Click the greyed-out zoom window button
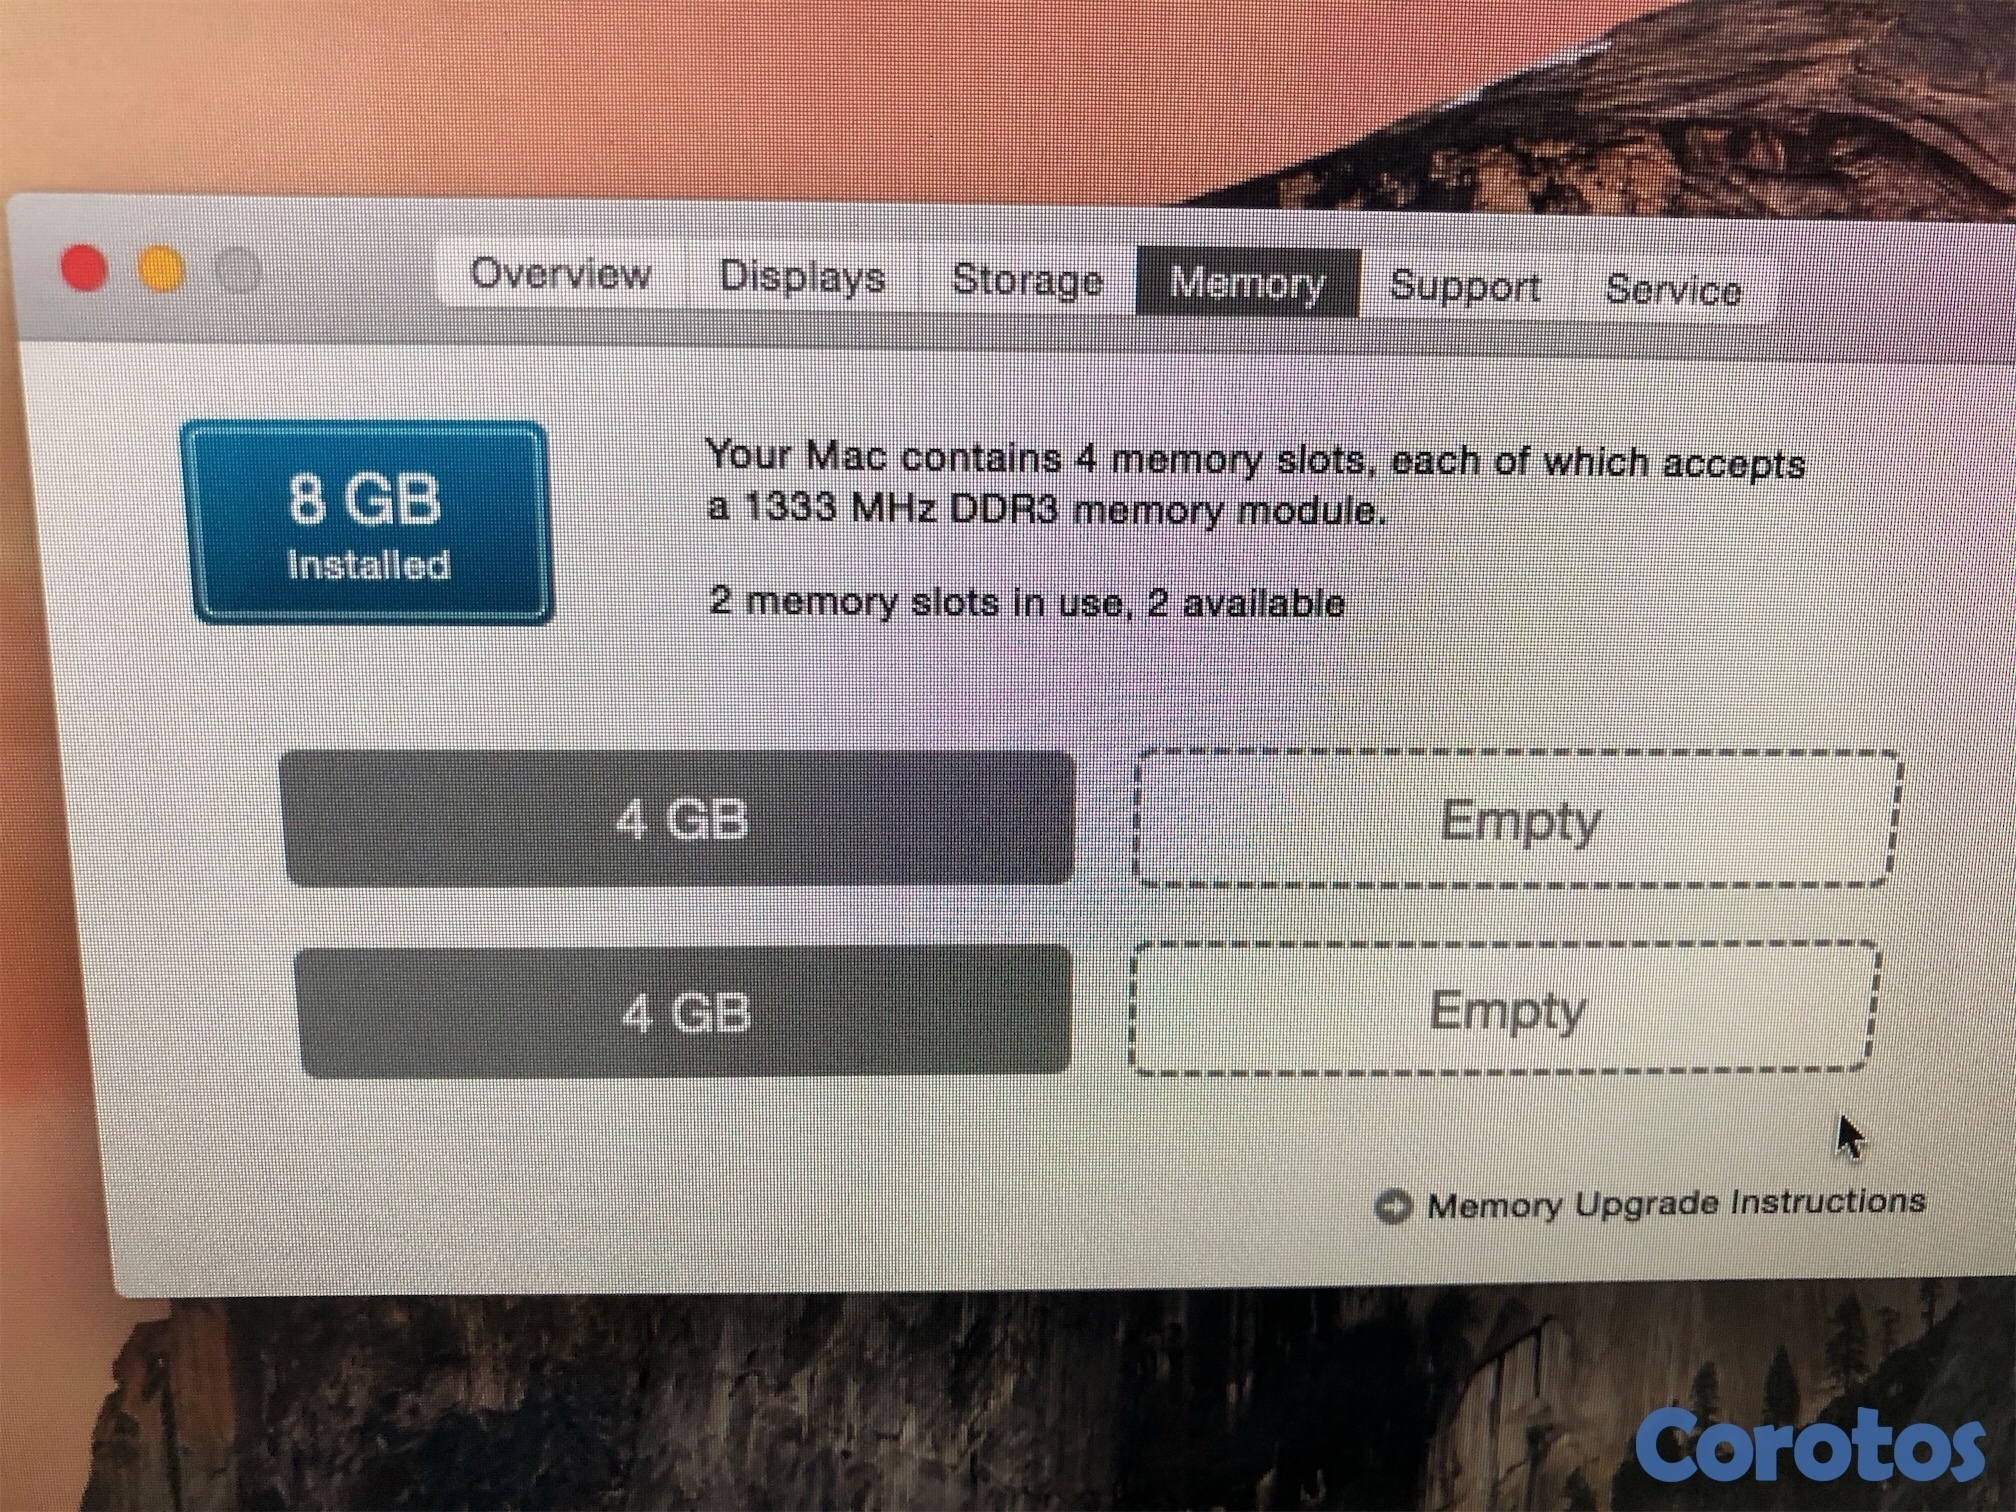Viewport: 2016px width, 1512px height. coord(237,271)
